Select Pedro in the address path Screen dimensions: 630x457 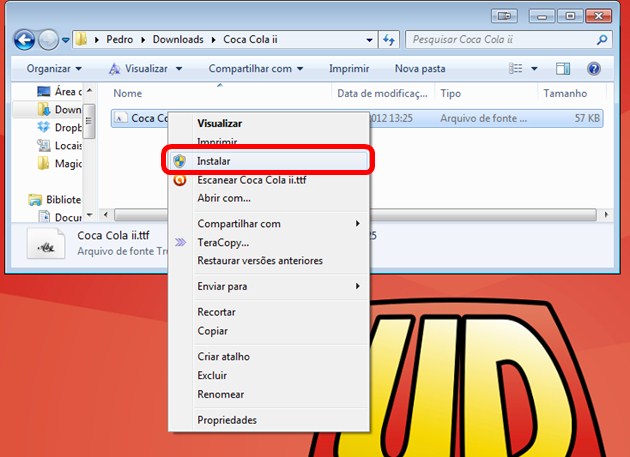click(119, 39)
